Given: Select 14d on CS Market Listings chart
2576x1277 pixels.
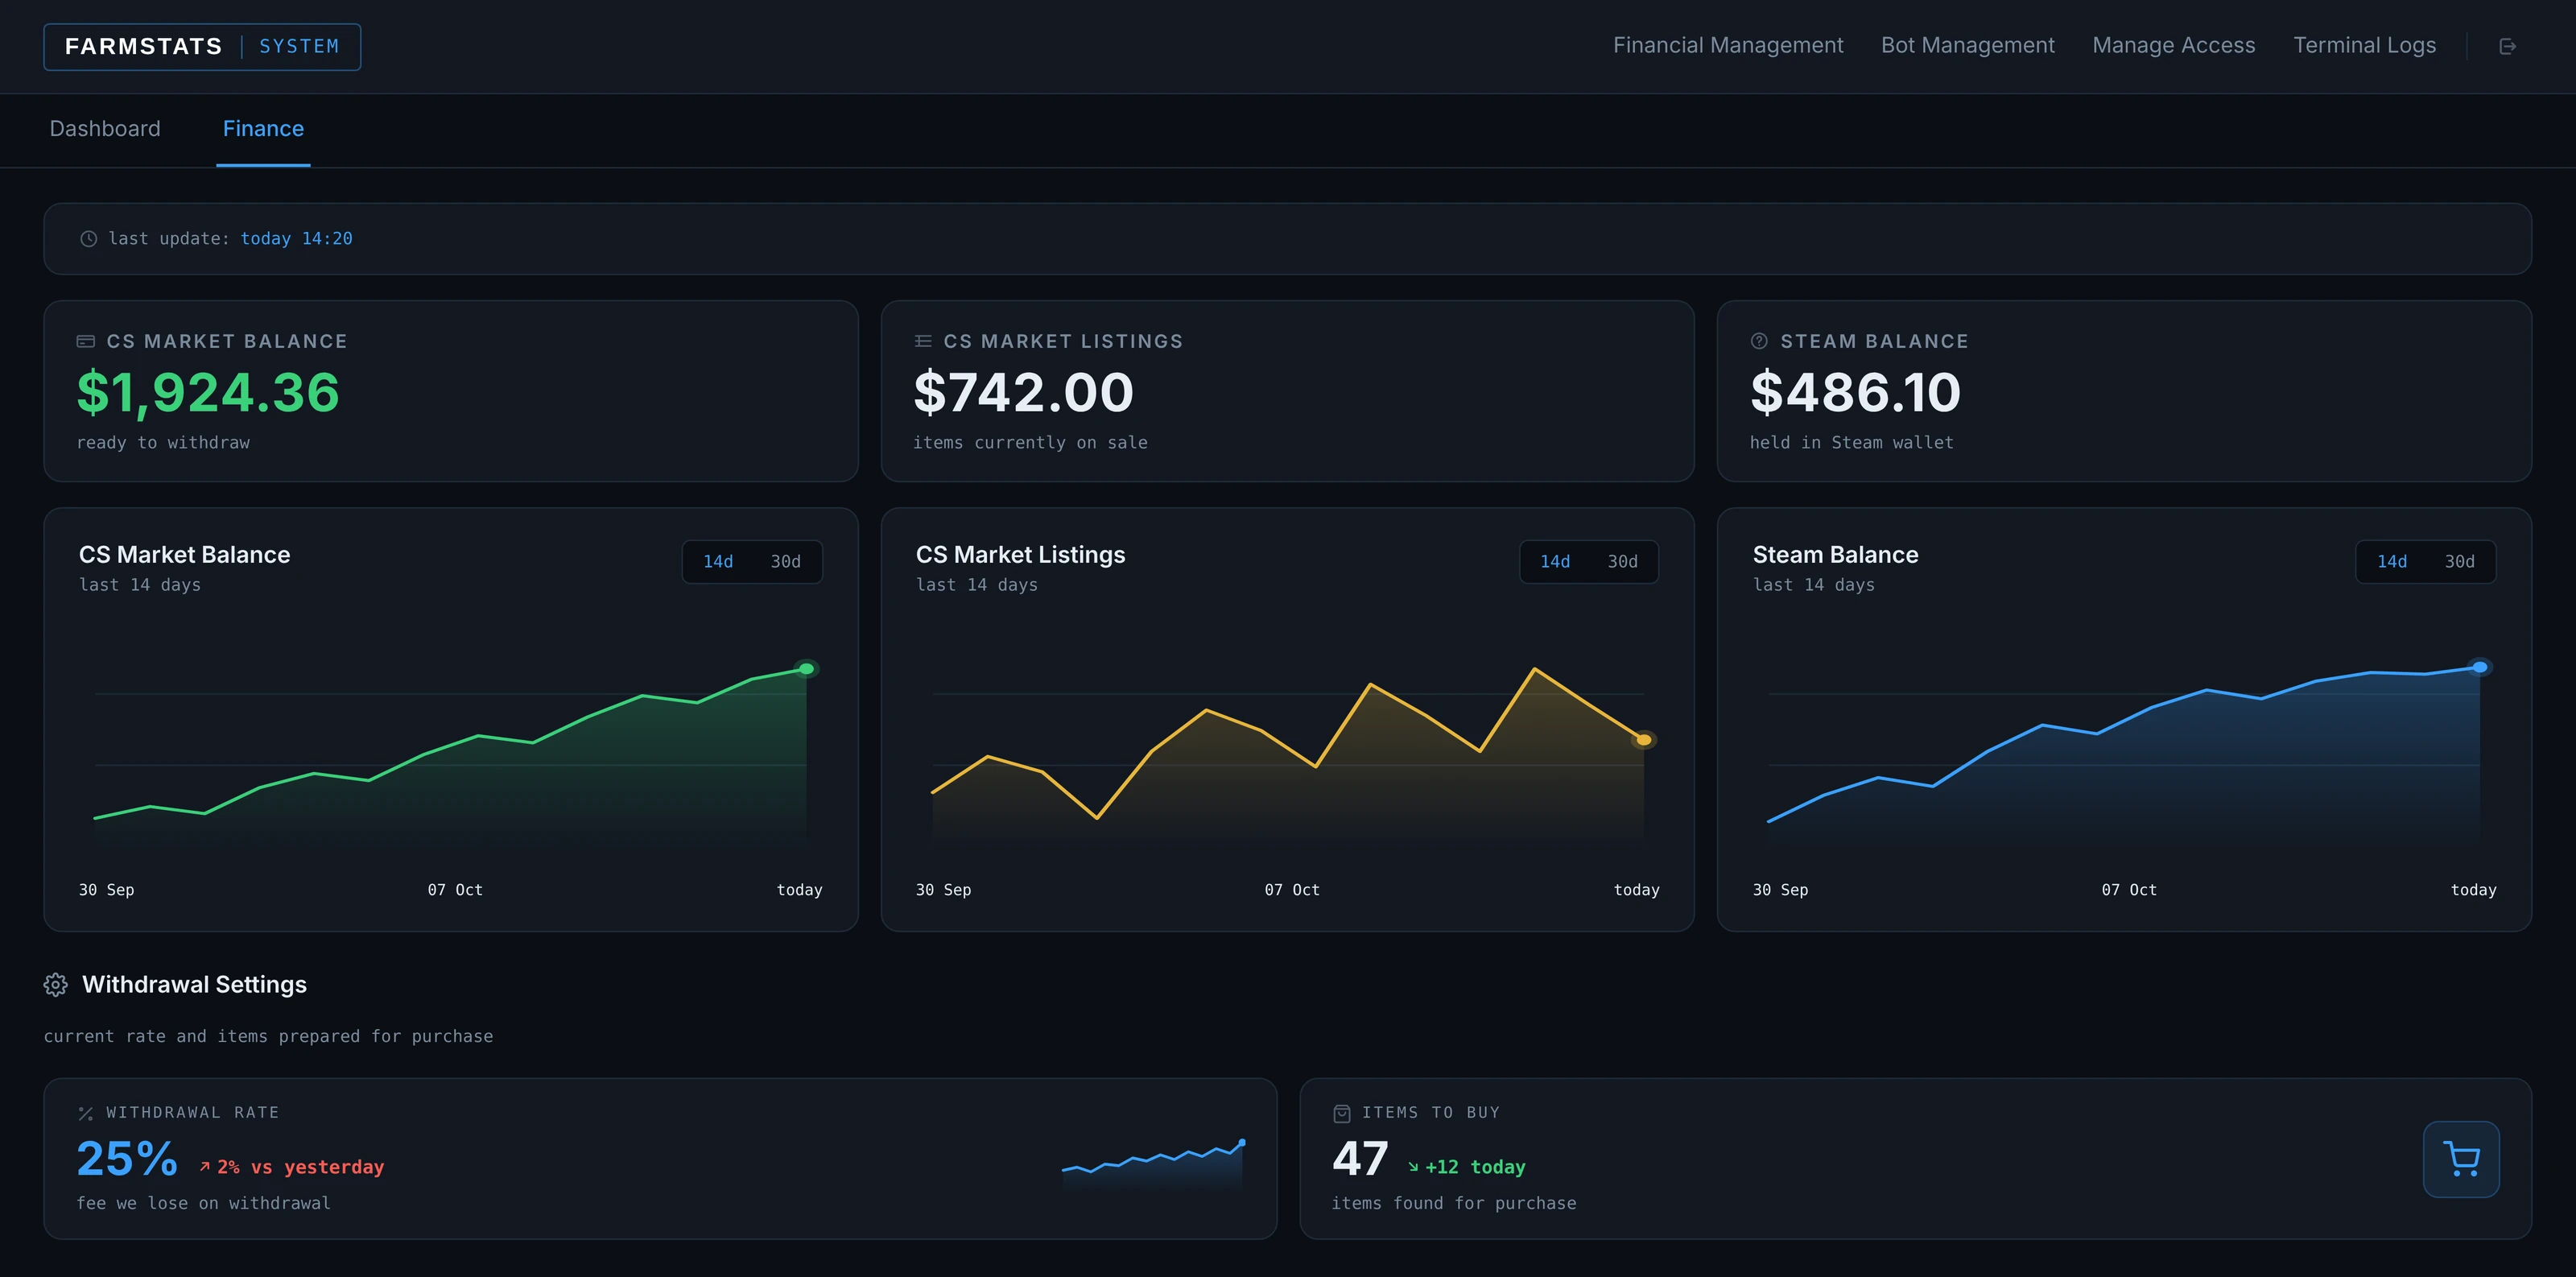Looking at the screenshot, I should pos(1555,562).
